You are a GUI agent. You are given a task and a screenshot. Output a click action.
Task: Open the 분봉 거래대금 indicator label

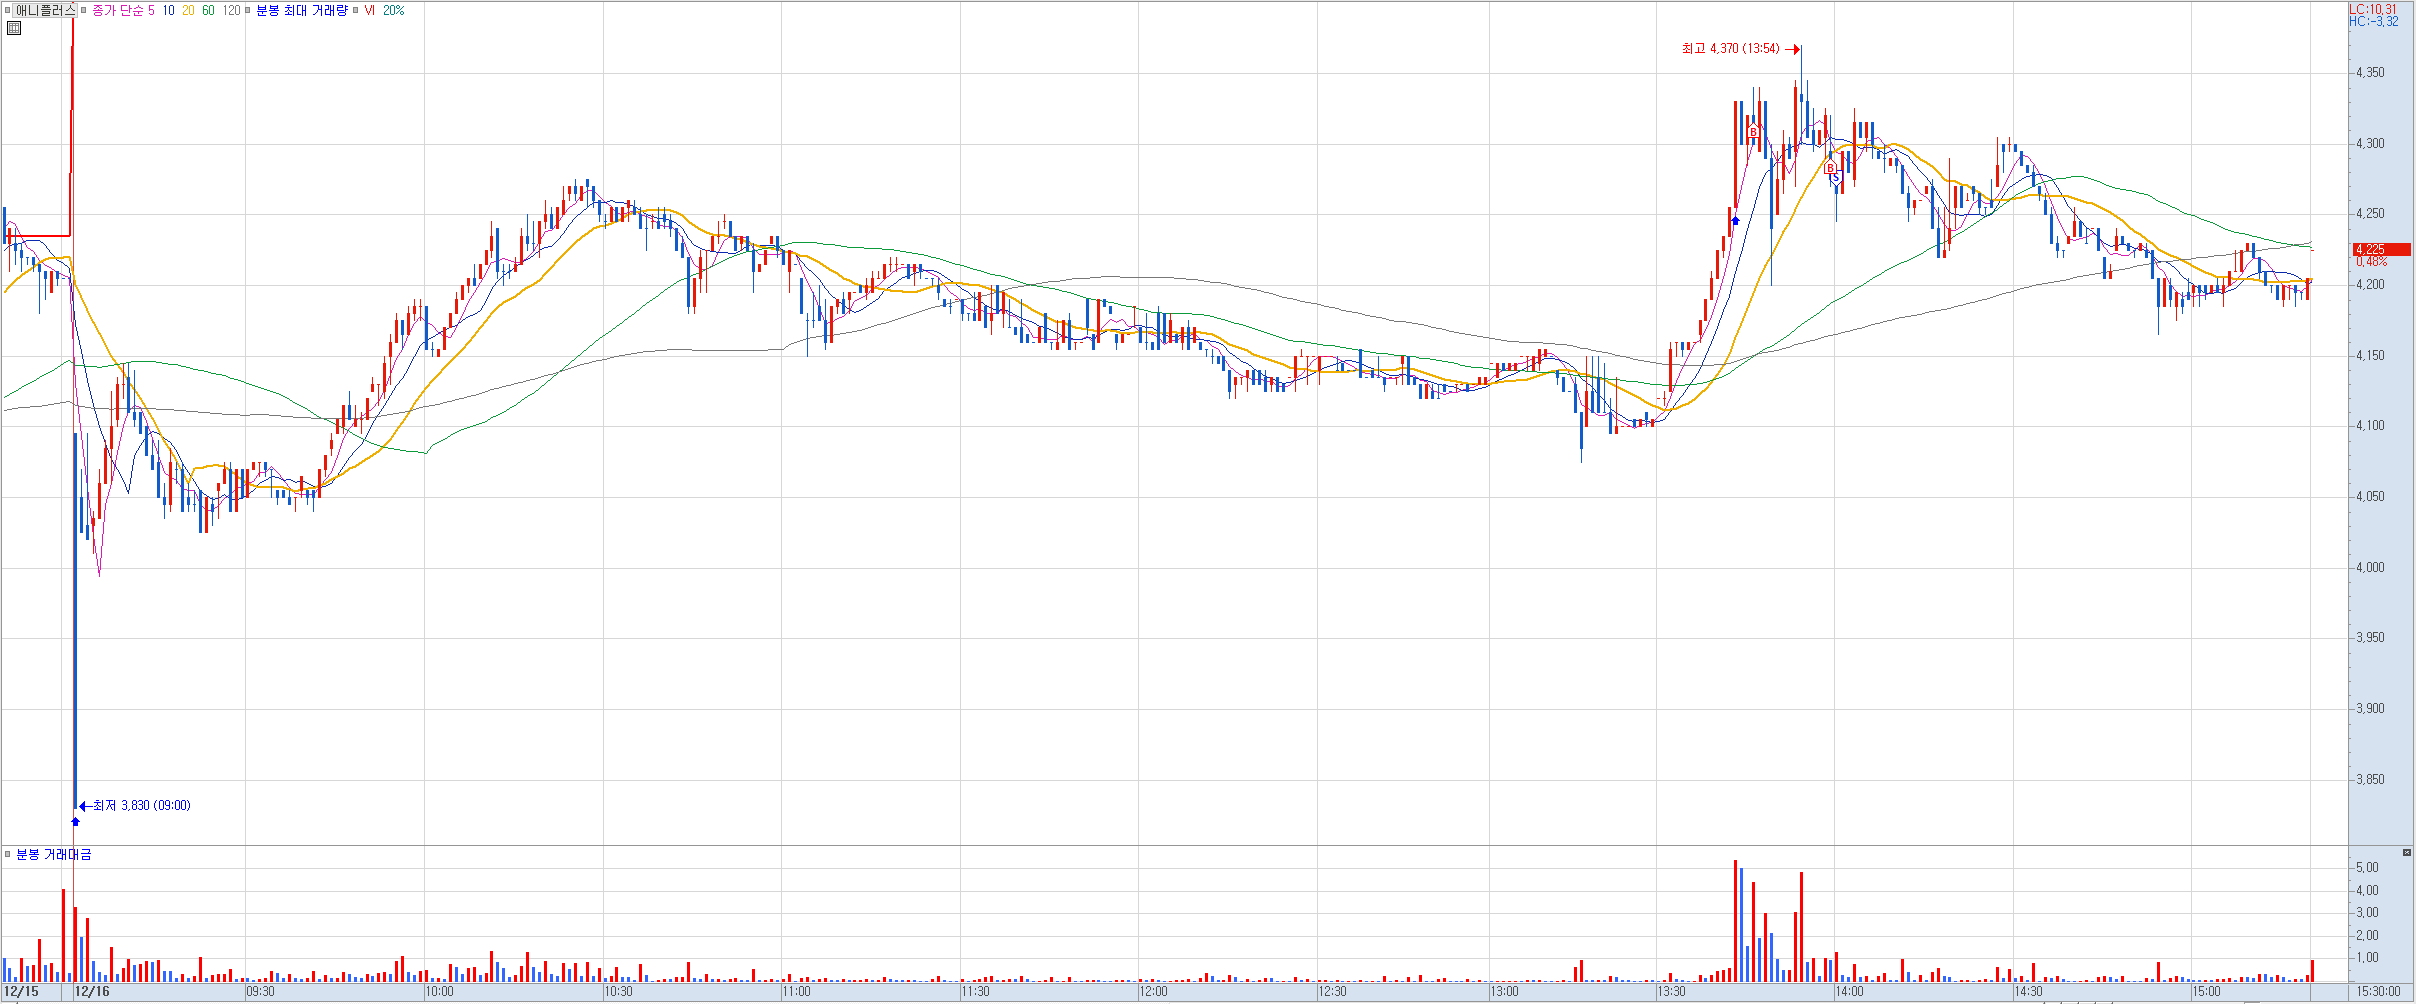[54, 854]
